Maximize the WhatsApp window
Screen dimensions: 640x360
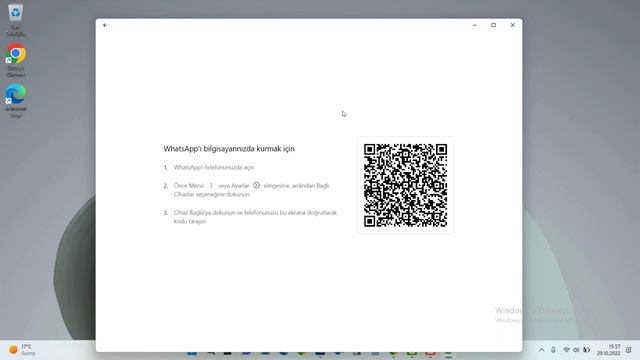(x=493, y=25)
